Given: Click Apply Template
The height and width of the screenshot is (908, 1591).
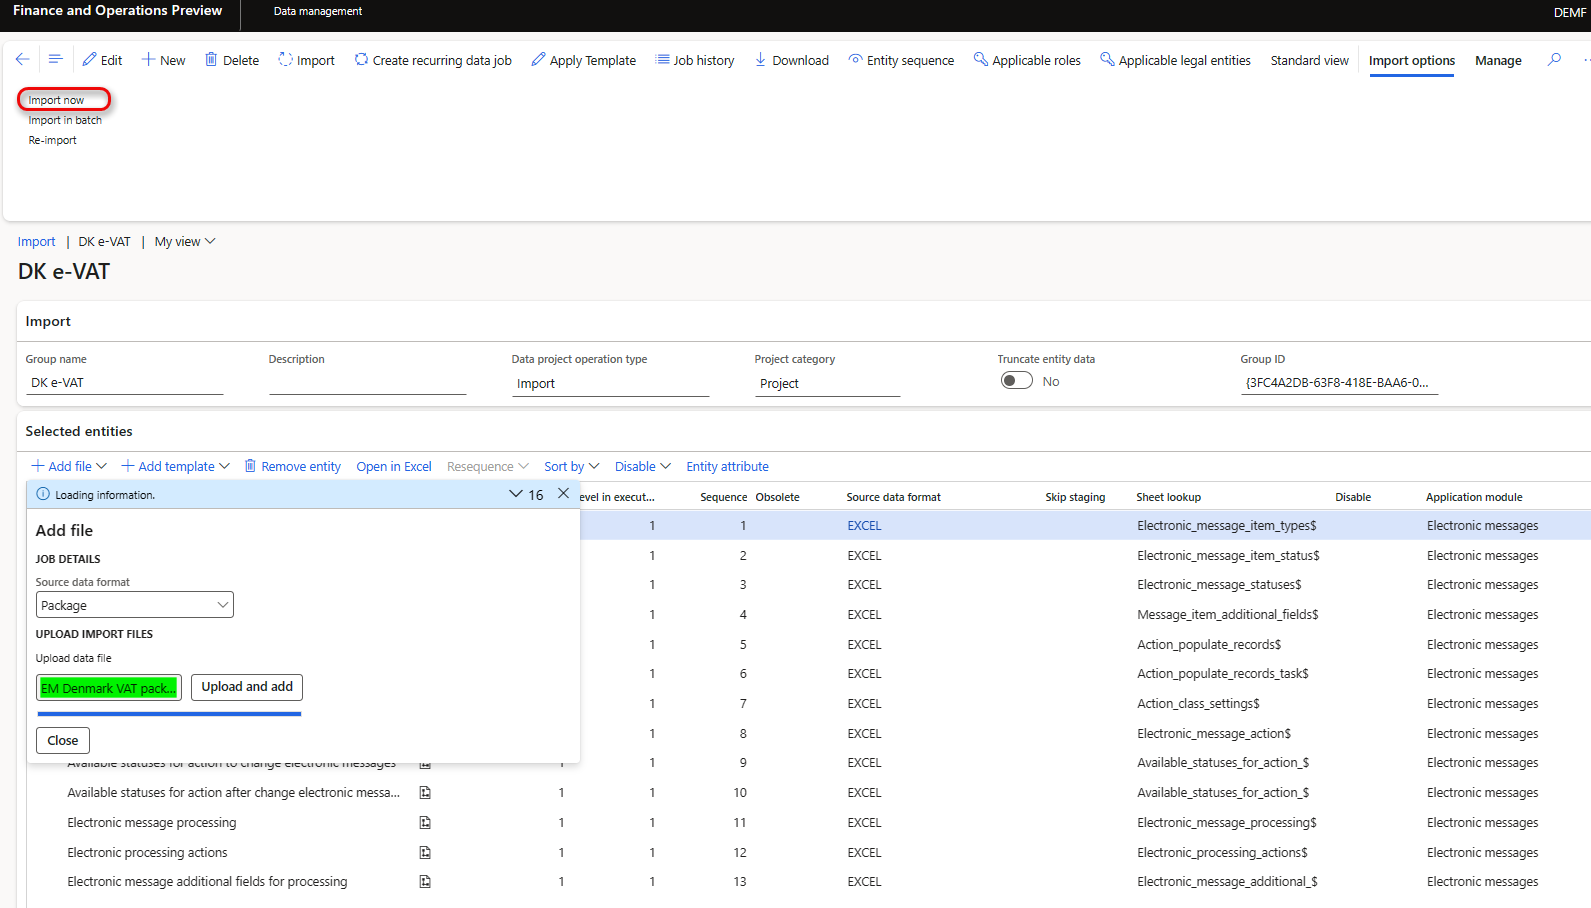Looking at the screenshot, I should (584, 60).
